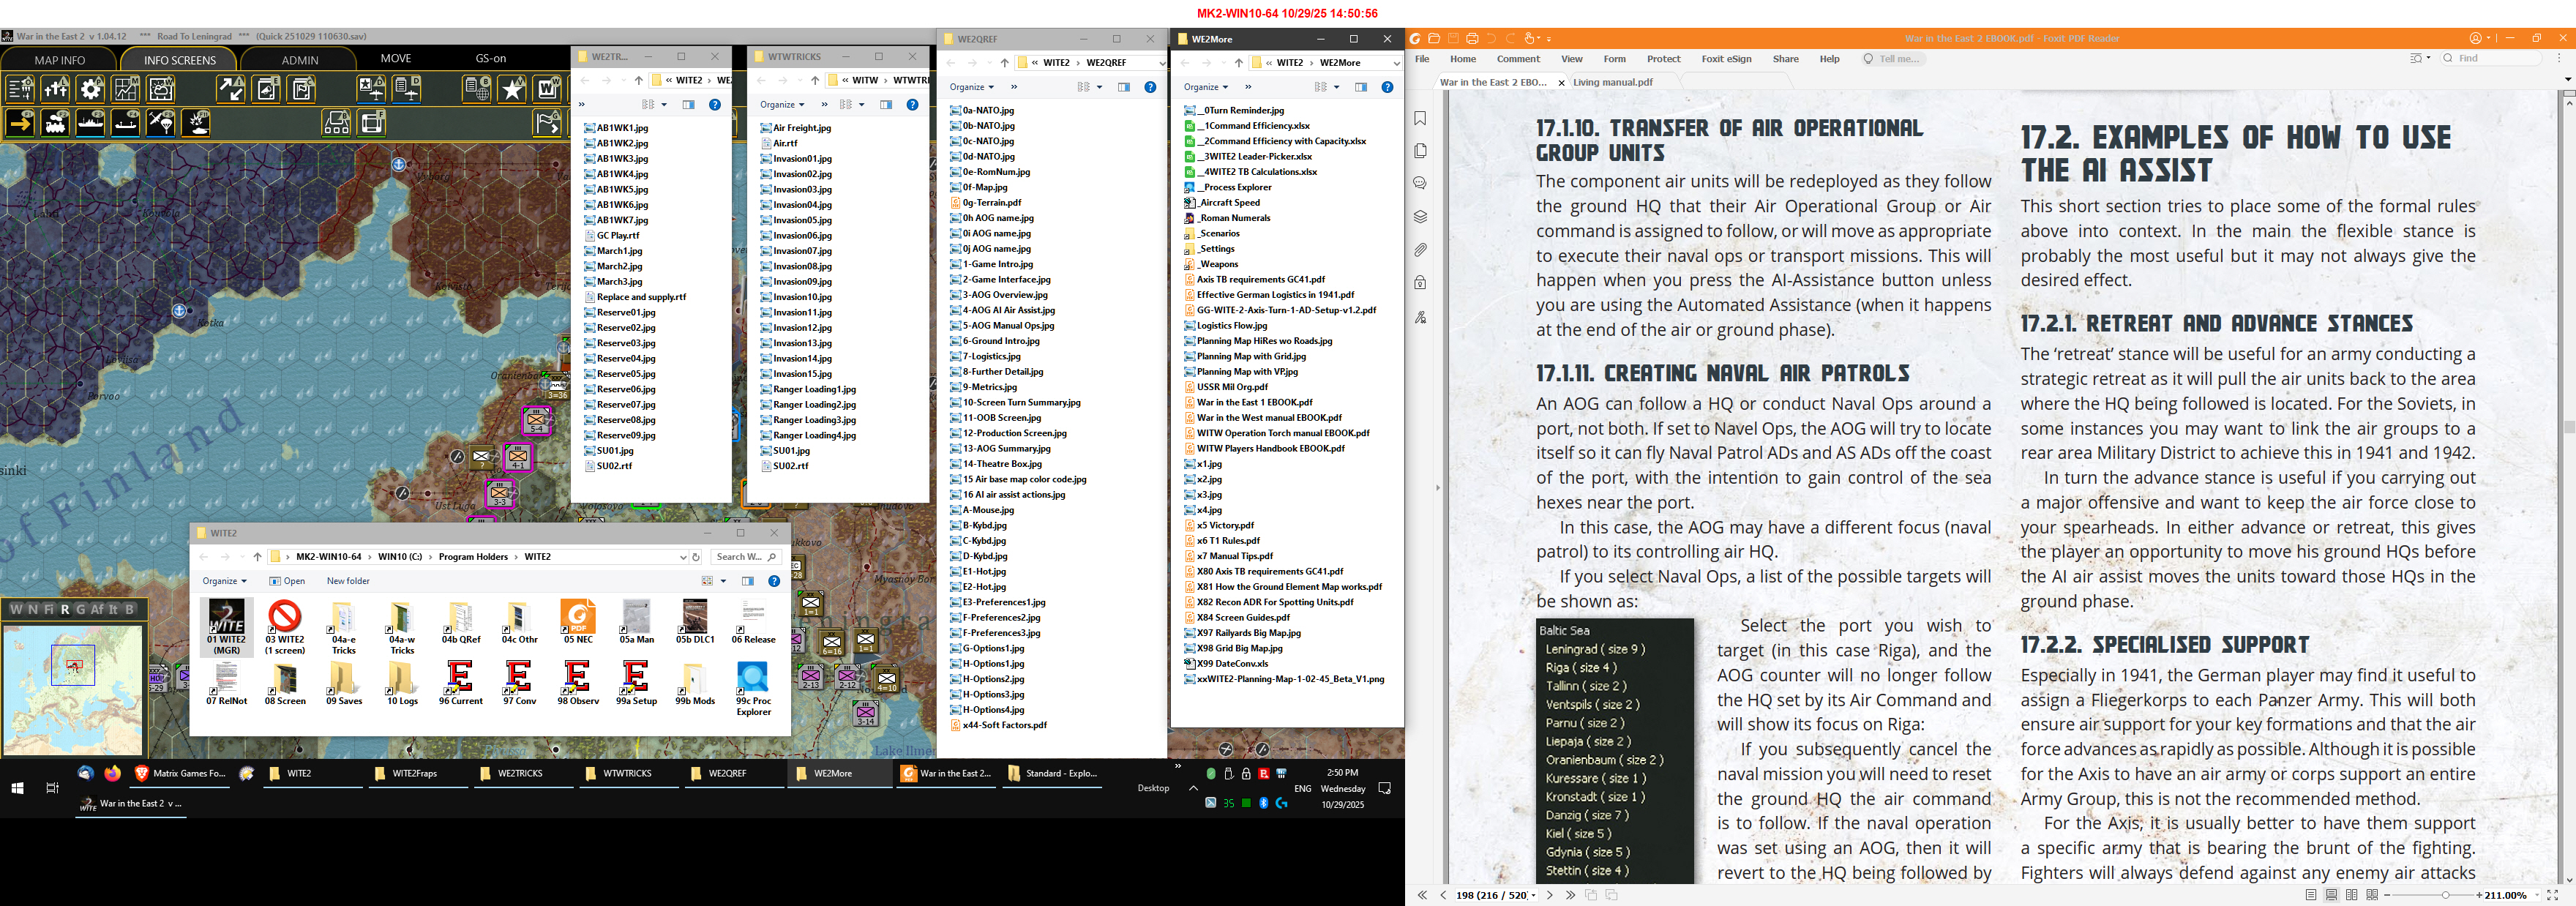Viewport: 2576px width, 906px height.
Task: Open the zoom level dropdown showing 211.00%
Action: click(2536, 895)
